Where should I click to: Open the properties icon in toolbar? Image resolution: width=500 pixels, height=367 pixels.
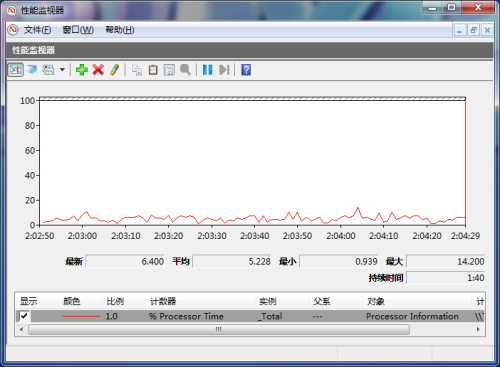click(169, 70)
